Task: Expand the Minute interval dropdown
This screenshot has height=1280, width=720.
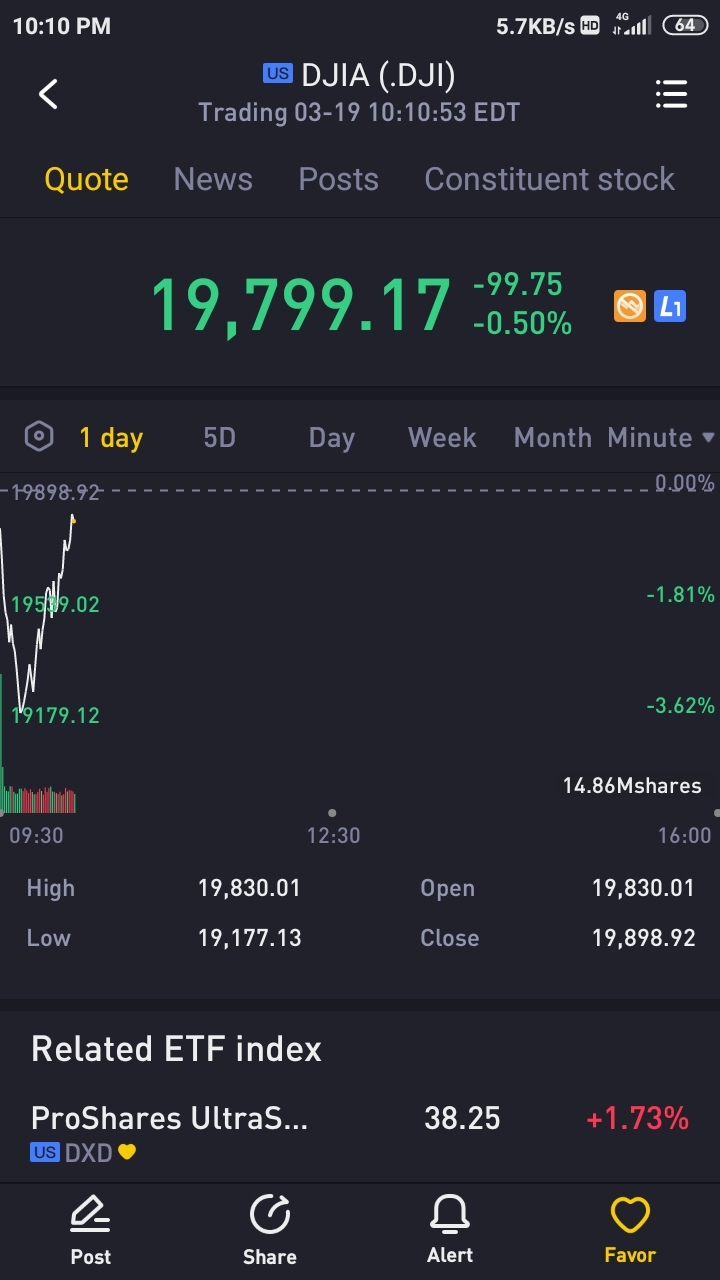Action: [661, 438]
